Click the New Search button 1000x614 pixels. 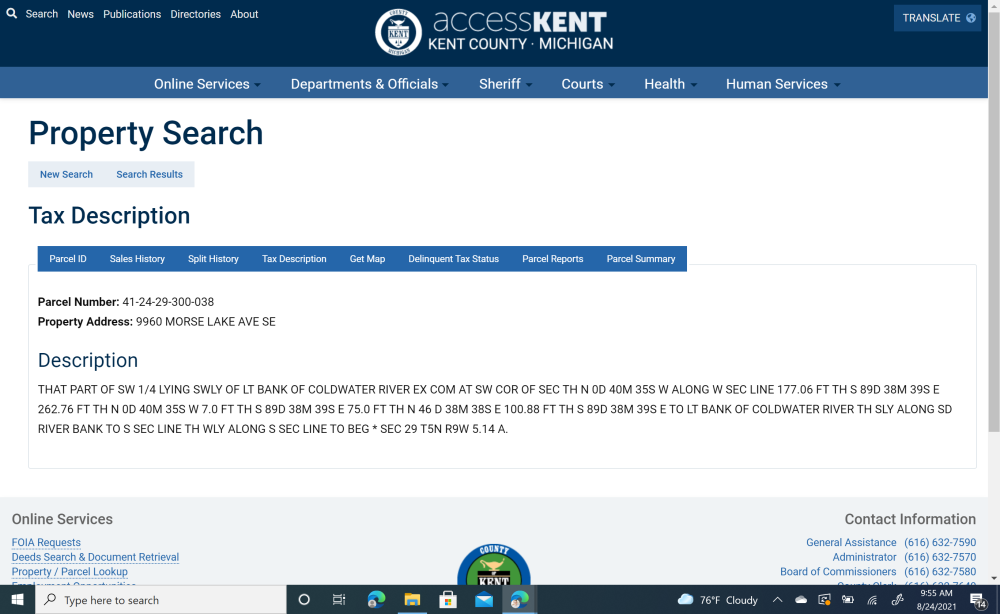tap(66, 174)
